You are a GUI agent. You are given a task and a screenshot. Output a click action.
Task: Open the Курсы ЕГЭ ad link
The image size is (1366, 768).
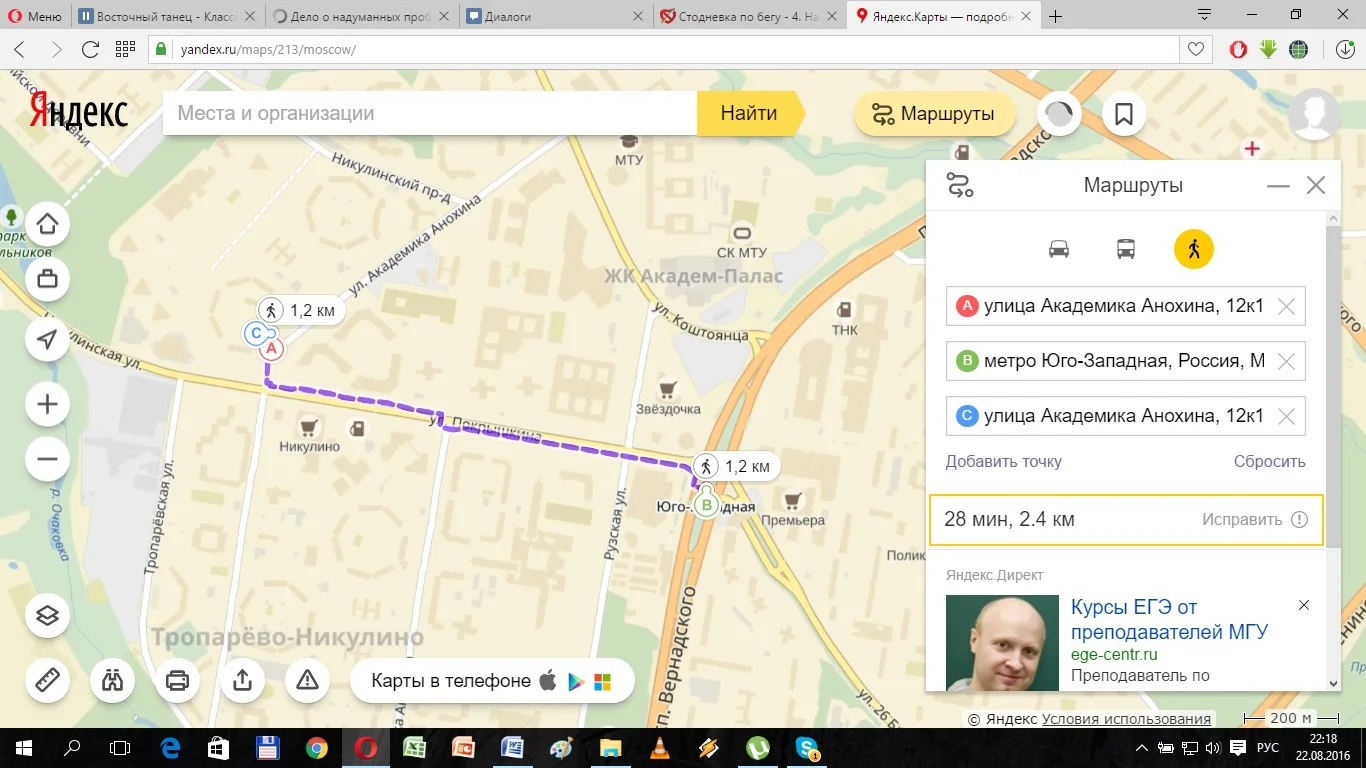point(1169,620)
